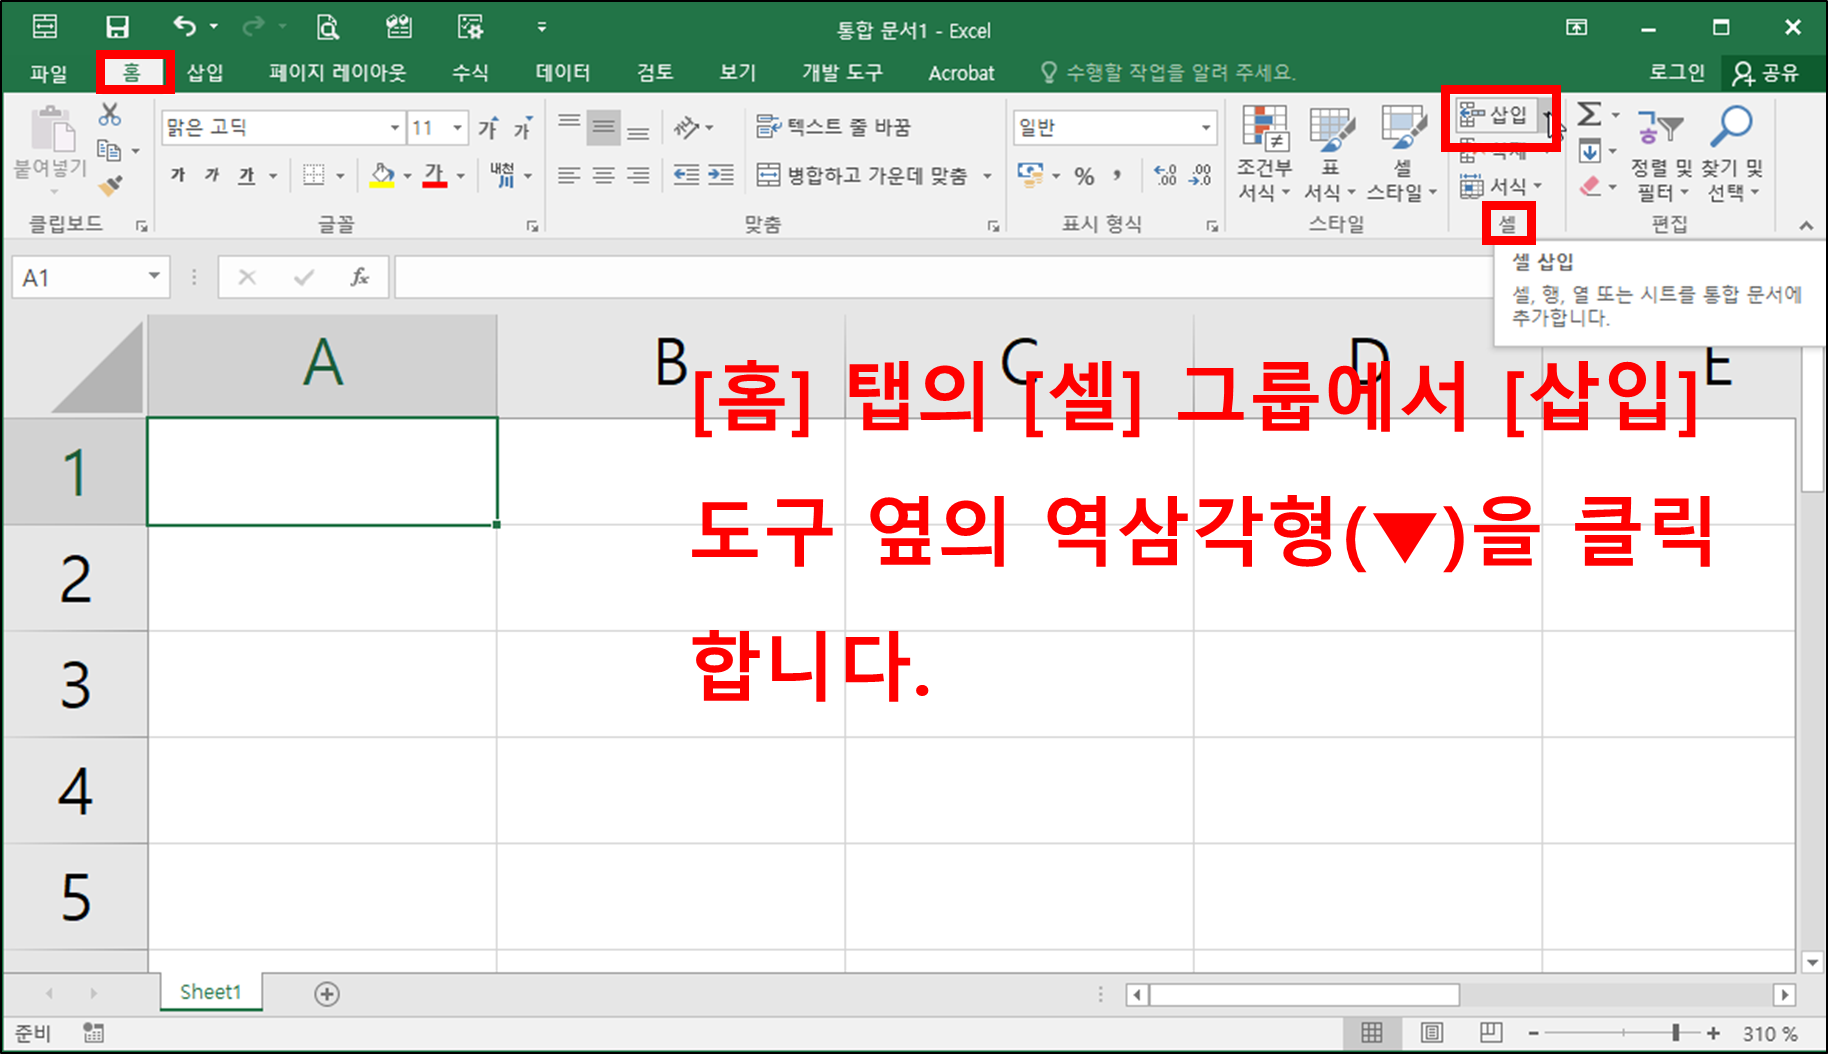Click the red Font Color swatch button
Image resolution: width=1828 pixels, height=1054 pixels.
pyautogui.click(x=434, y=175)
